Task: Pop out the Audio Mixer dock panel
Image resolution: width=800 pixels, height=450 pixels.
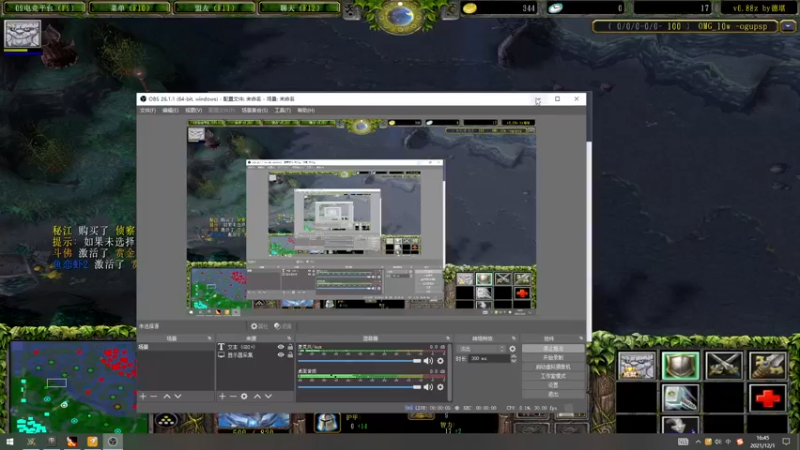Action: (448, 338)
